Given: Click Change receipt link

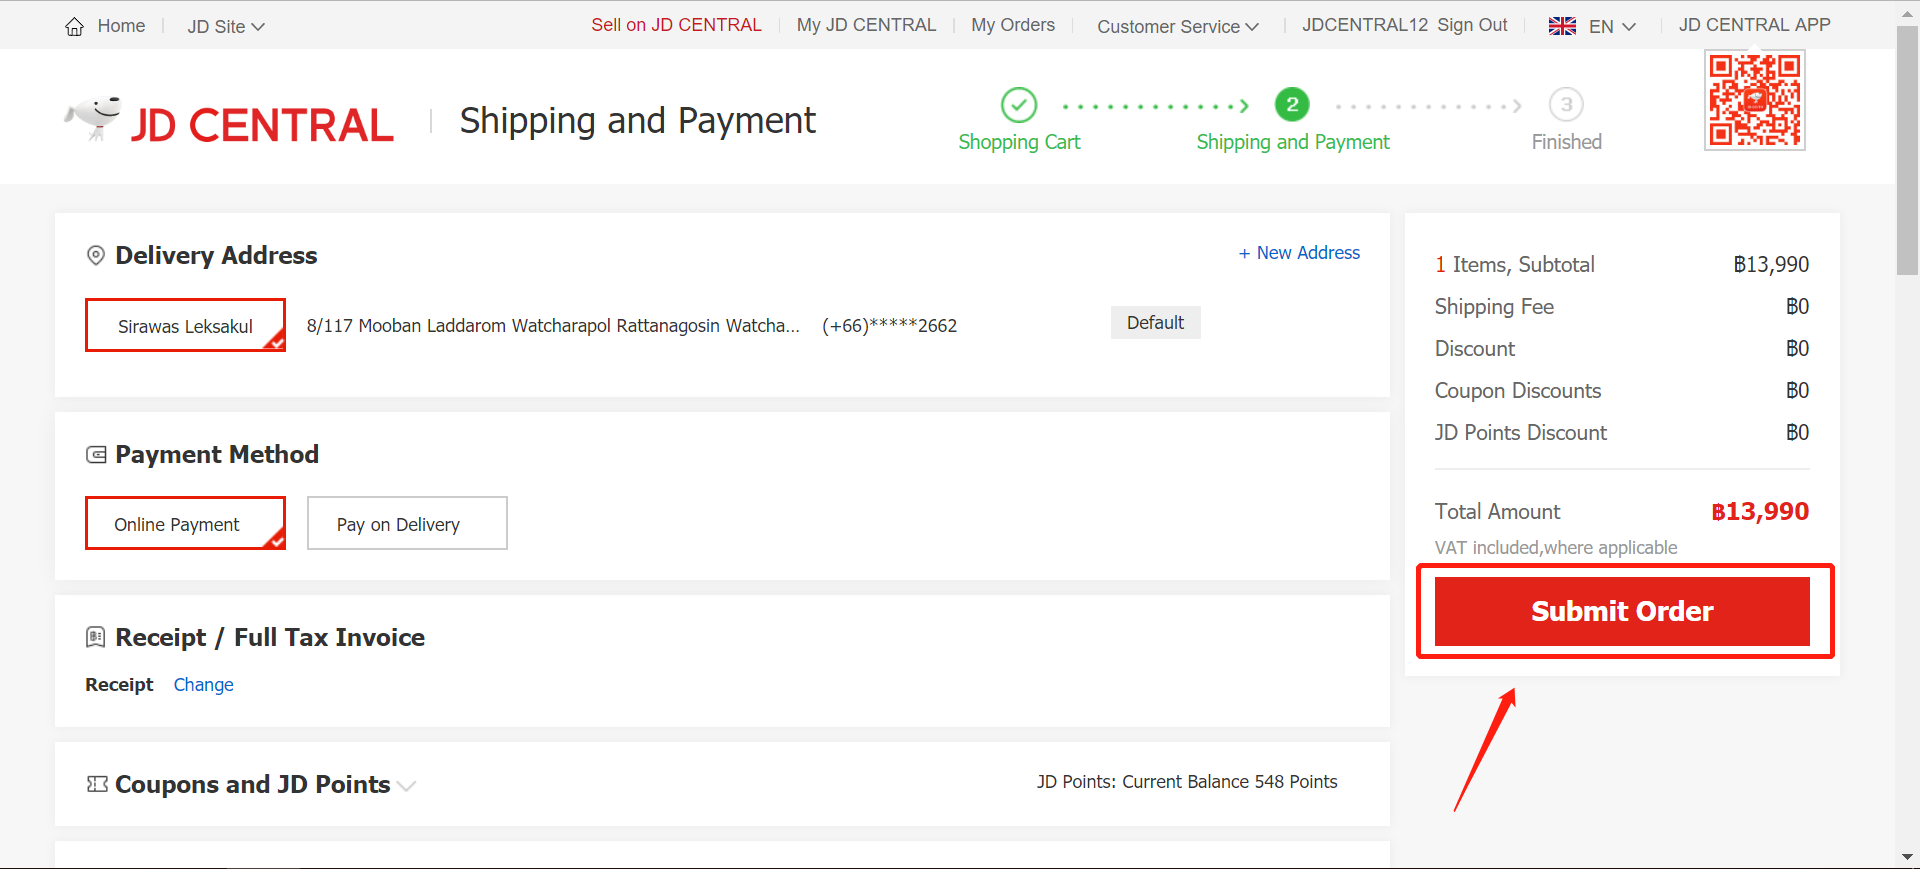Looking at the screenshot, I should (203, 685).
